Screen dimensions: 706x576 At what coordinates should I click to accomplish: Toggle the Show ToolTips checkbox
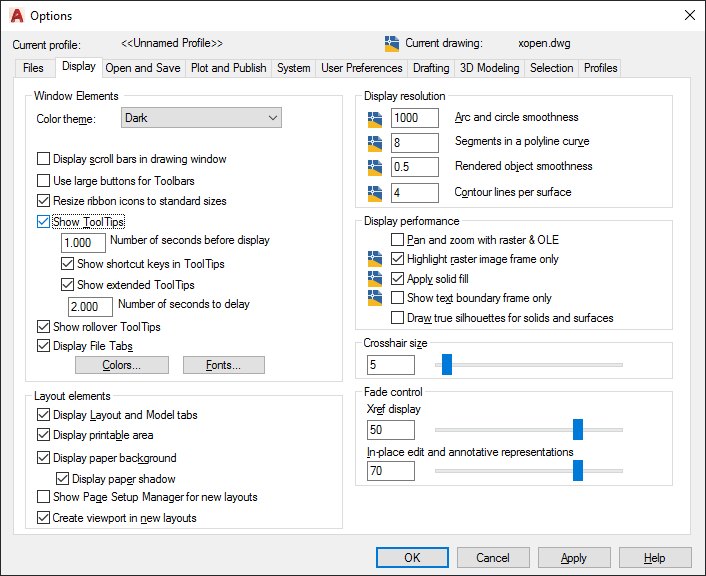(43, 222)
